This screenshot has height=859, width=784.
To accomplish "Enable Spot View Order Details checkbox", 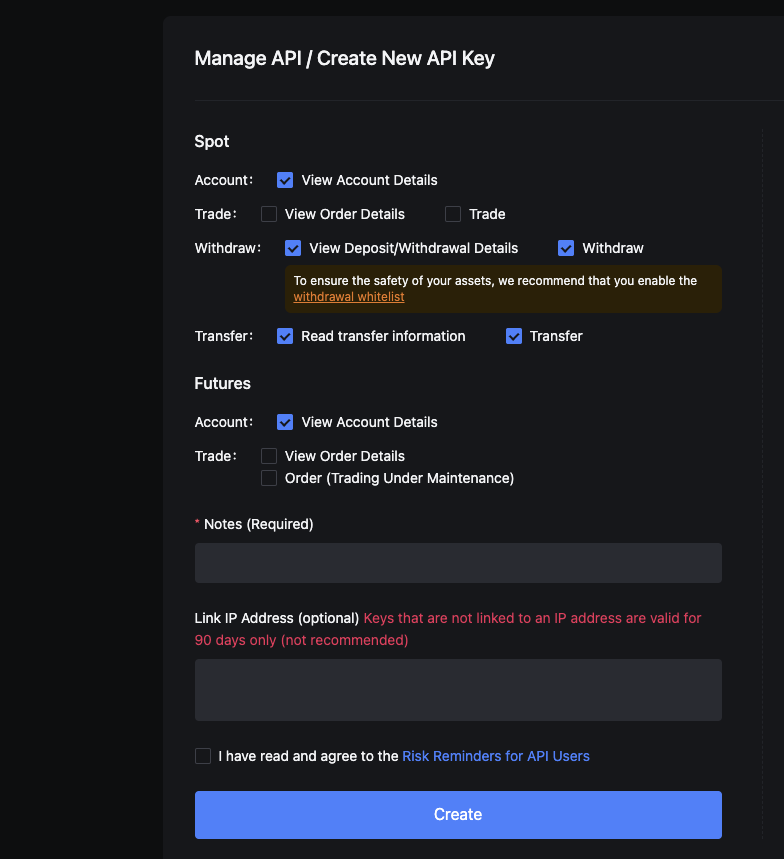I will point(268,214).
